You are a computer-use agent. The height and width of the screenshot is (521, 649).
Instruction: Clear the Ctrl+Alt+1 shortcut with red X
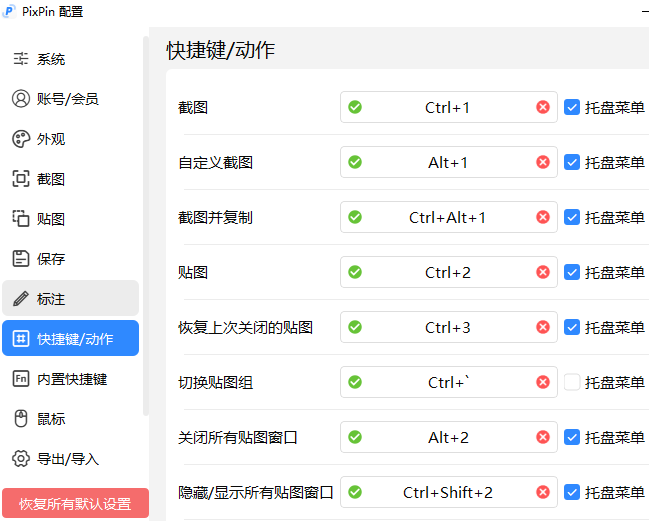point(543,217)
